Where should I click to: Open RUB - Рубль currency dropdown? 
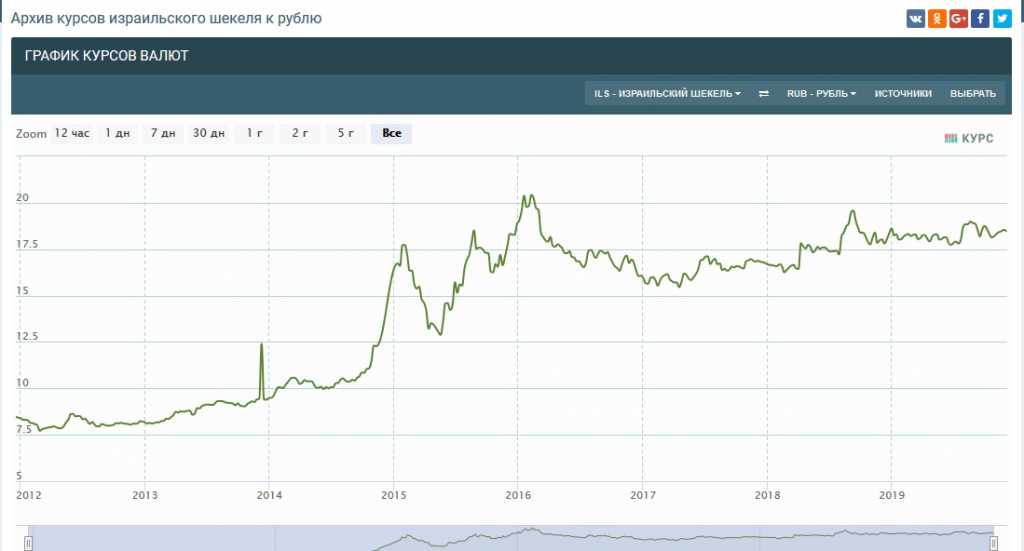(x=821, y=94)
